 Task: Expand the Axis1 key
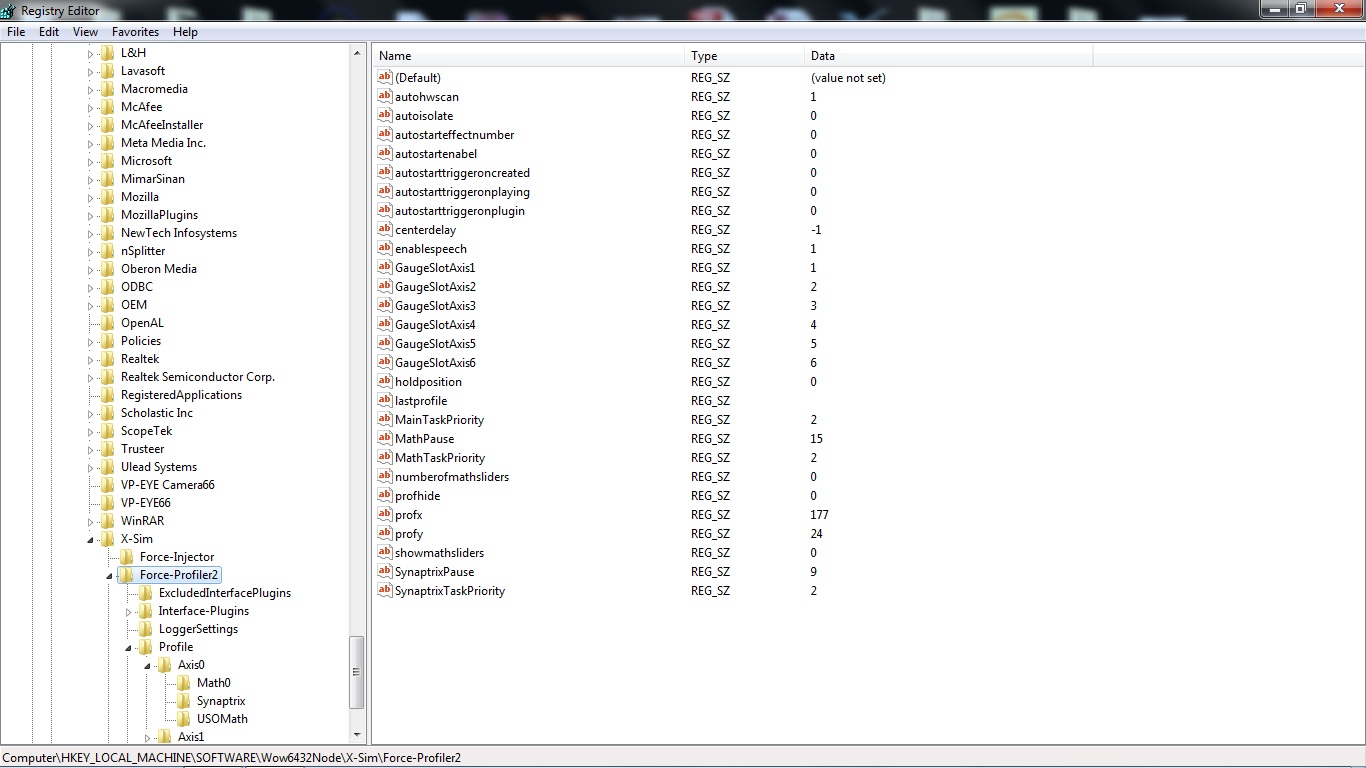click(x=148, y=737)
